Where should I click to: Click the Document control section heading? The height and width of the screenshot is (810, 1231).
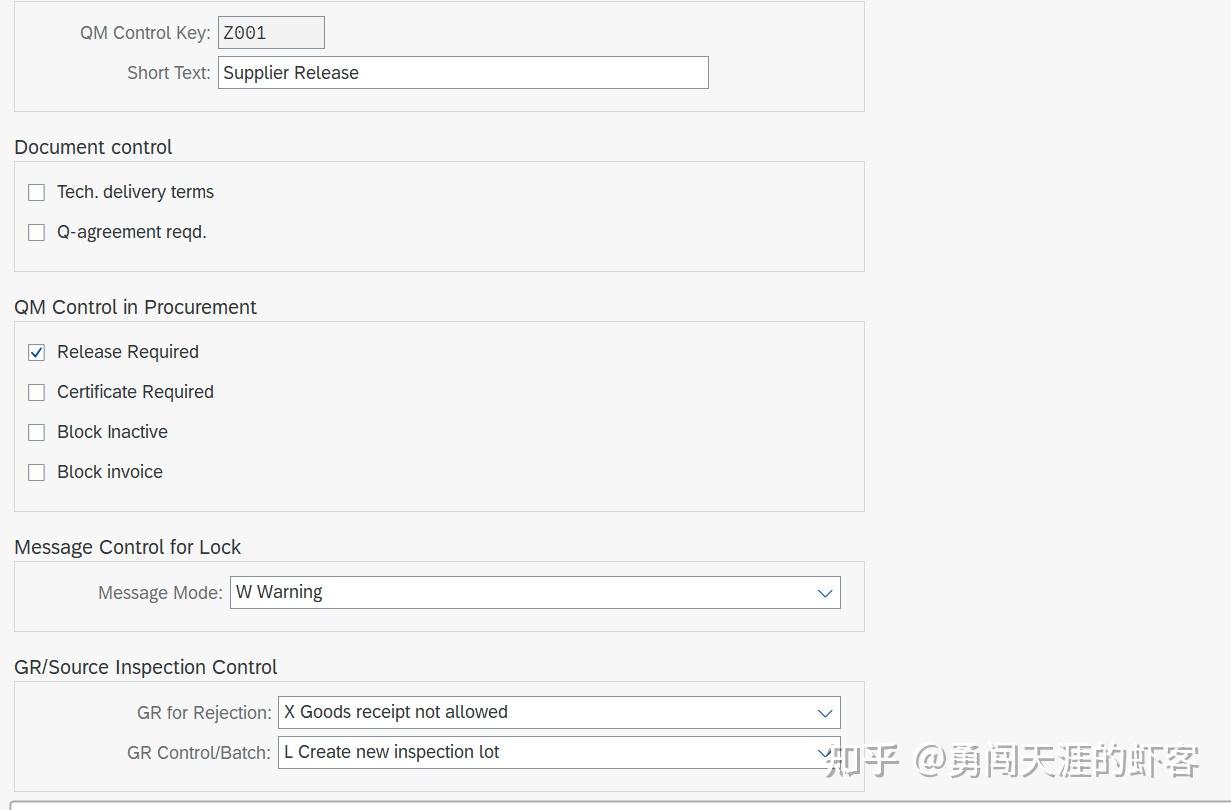pyautogui.click(x=92, y=147)
